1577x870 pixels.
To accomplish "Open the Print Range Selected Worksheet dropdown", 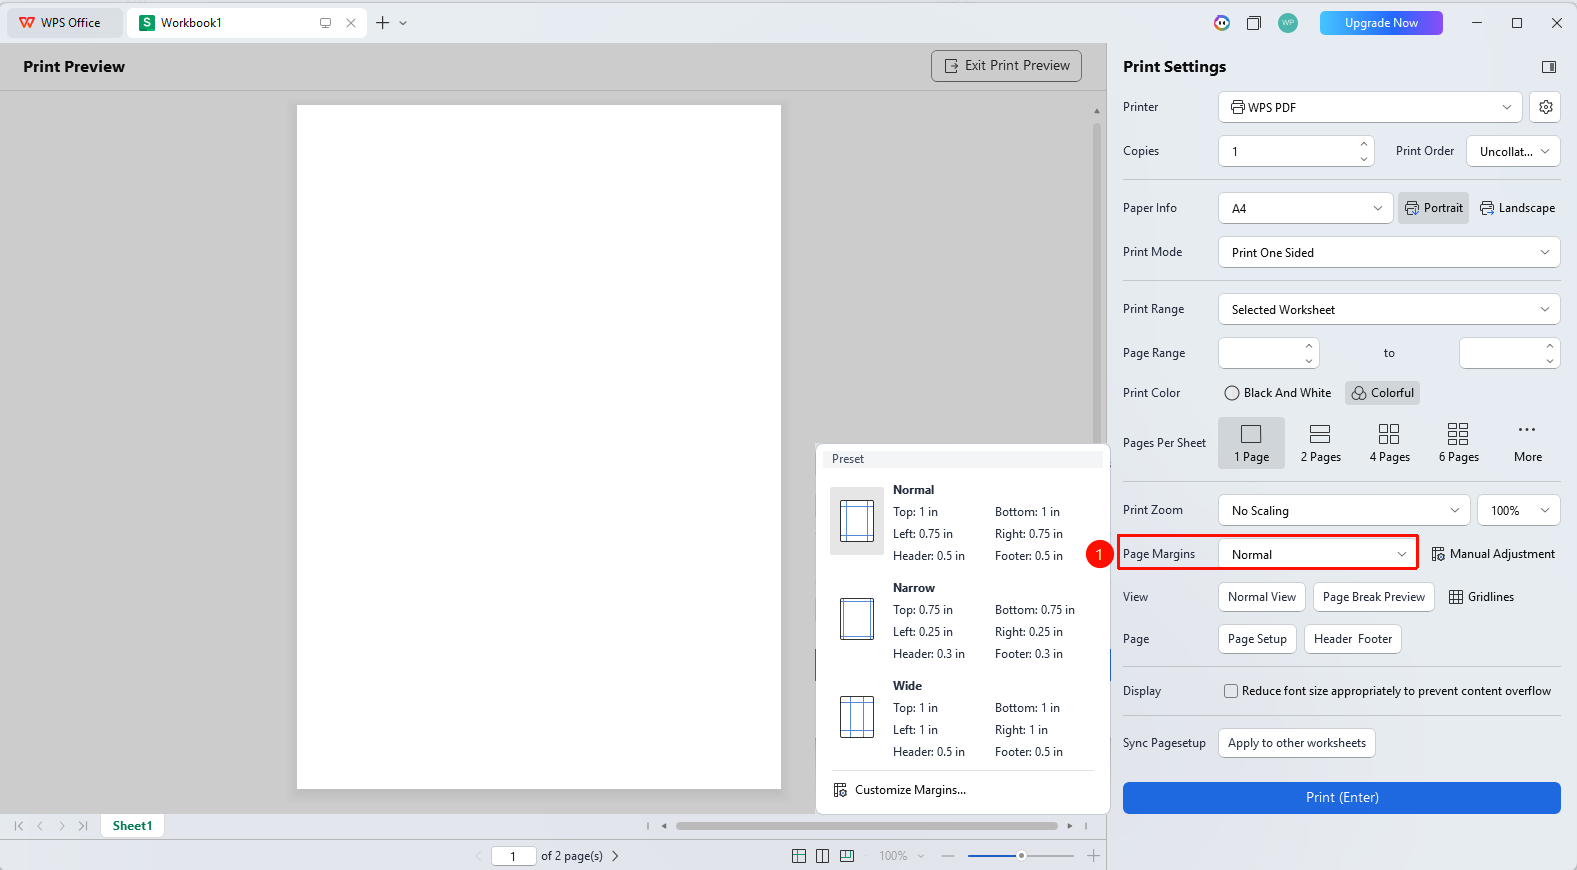I will coord(1389,309).
